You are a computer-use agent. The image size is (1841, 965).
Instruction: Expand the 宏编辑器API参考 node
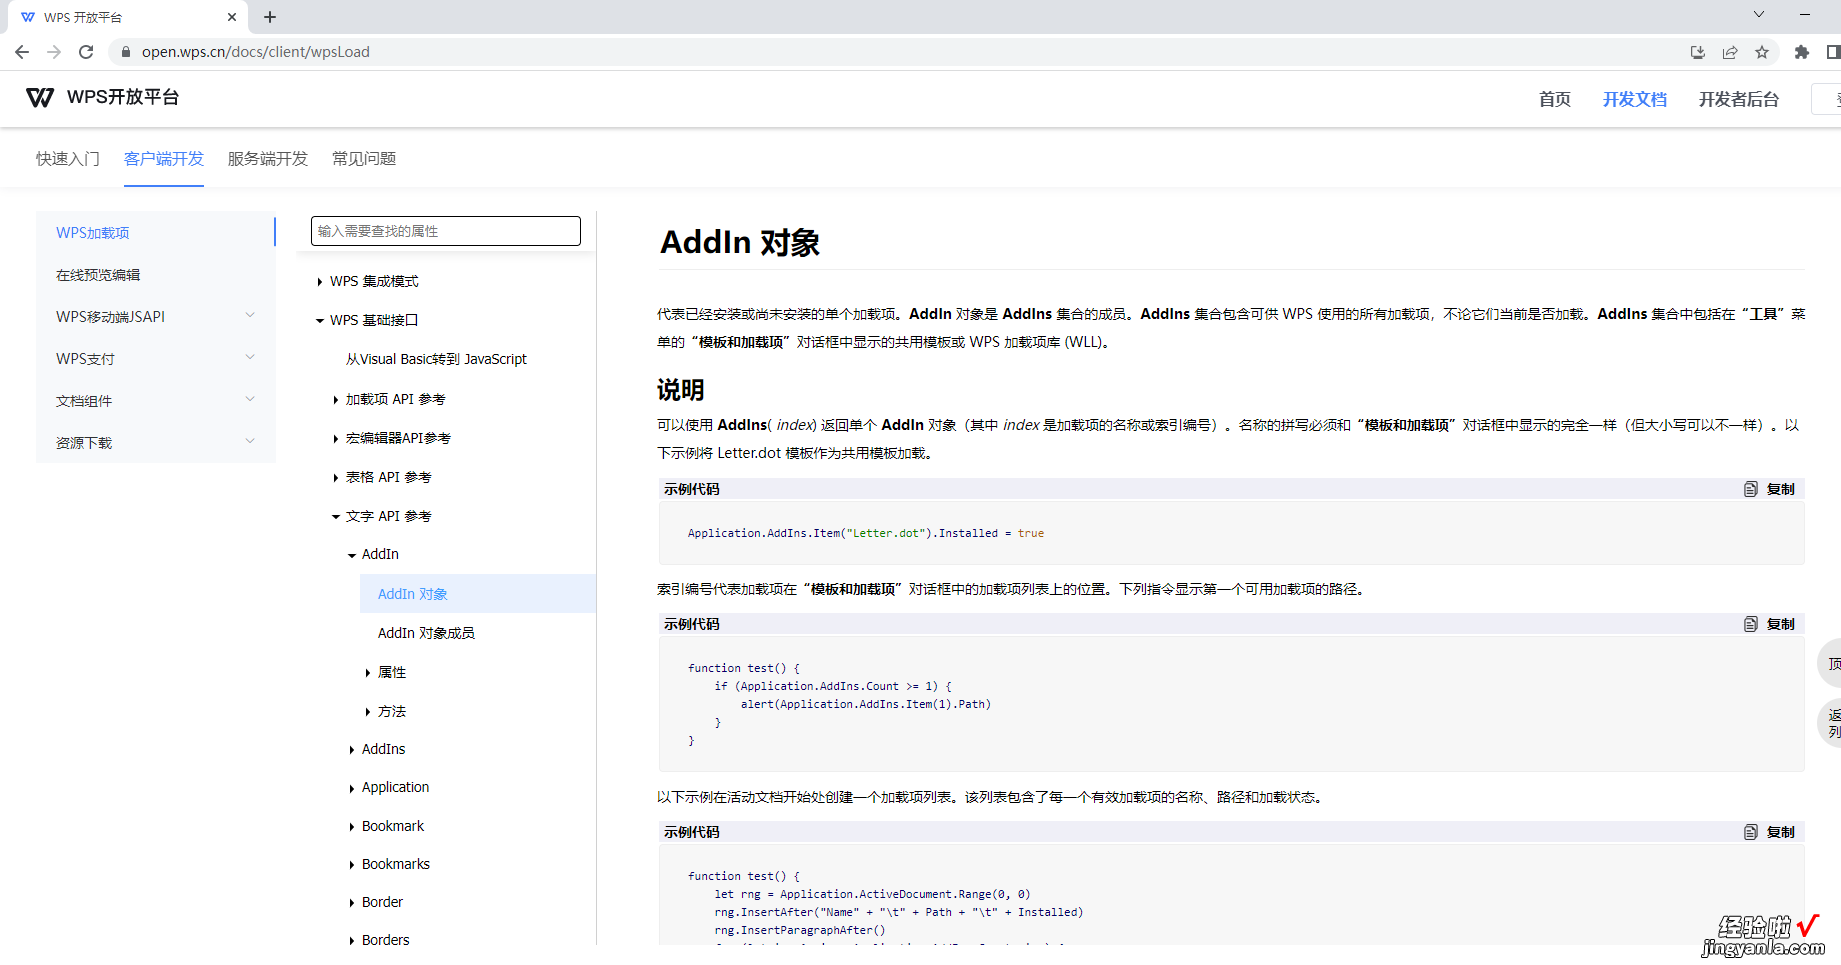(336, 439)
